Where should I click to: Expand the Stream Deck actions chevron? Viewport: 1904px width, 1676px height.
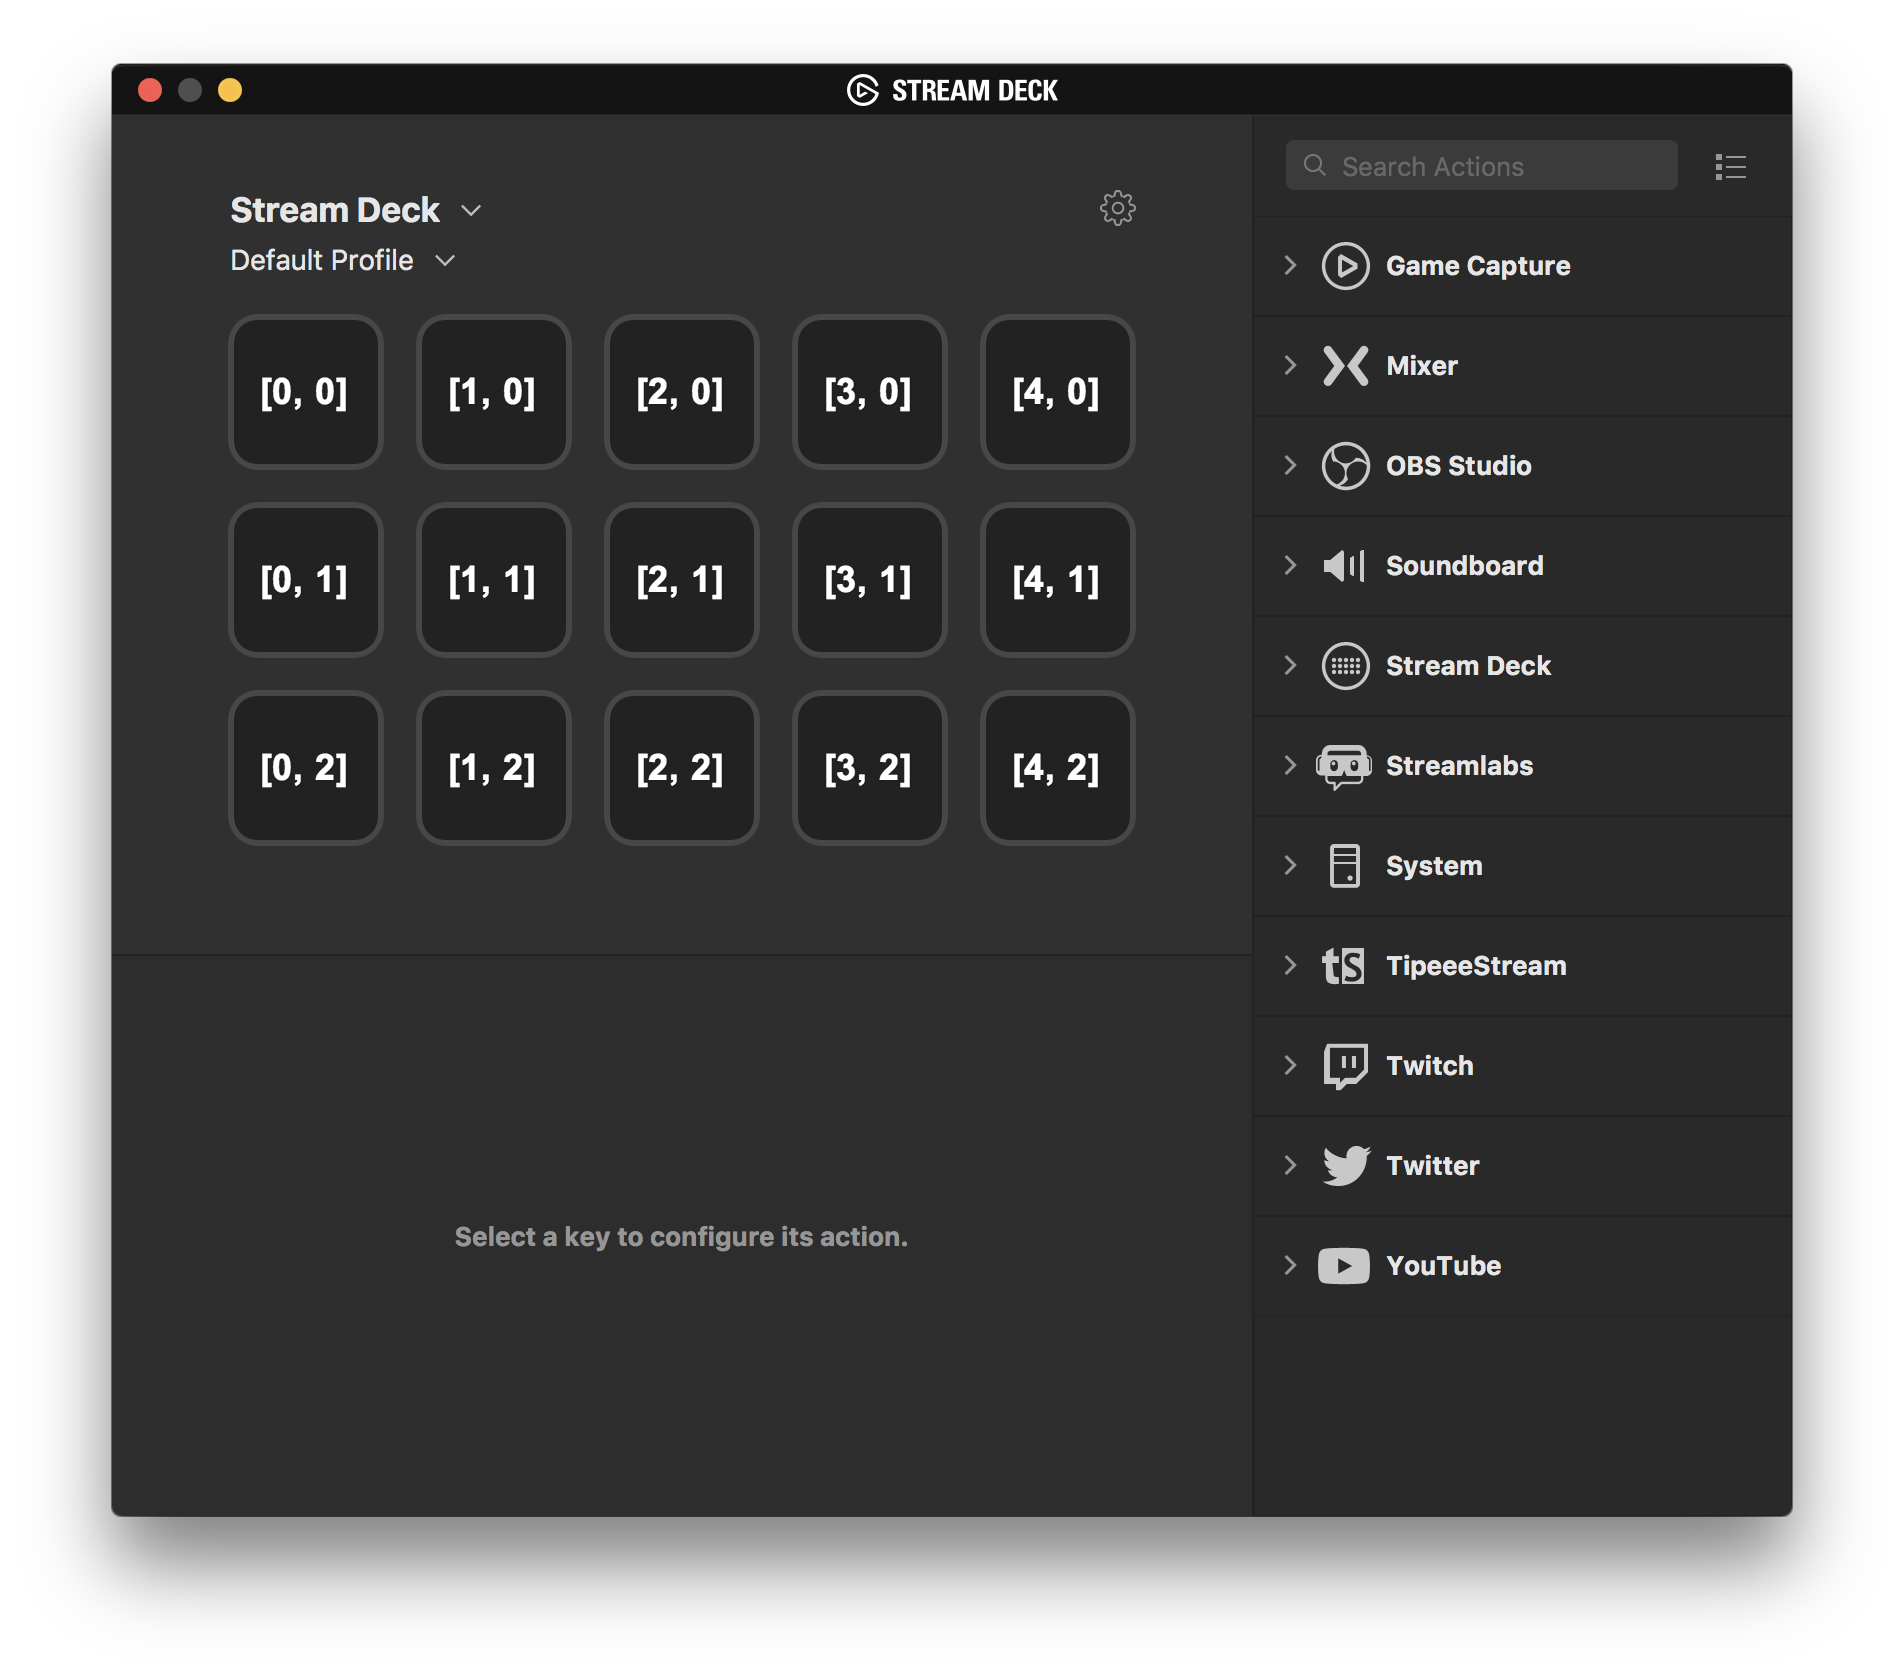click(x=1290, y=666)
